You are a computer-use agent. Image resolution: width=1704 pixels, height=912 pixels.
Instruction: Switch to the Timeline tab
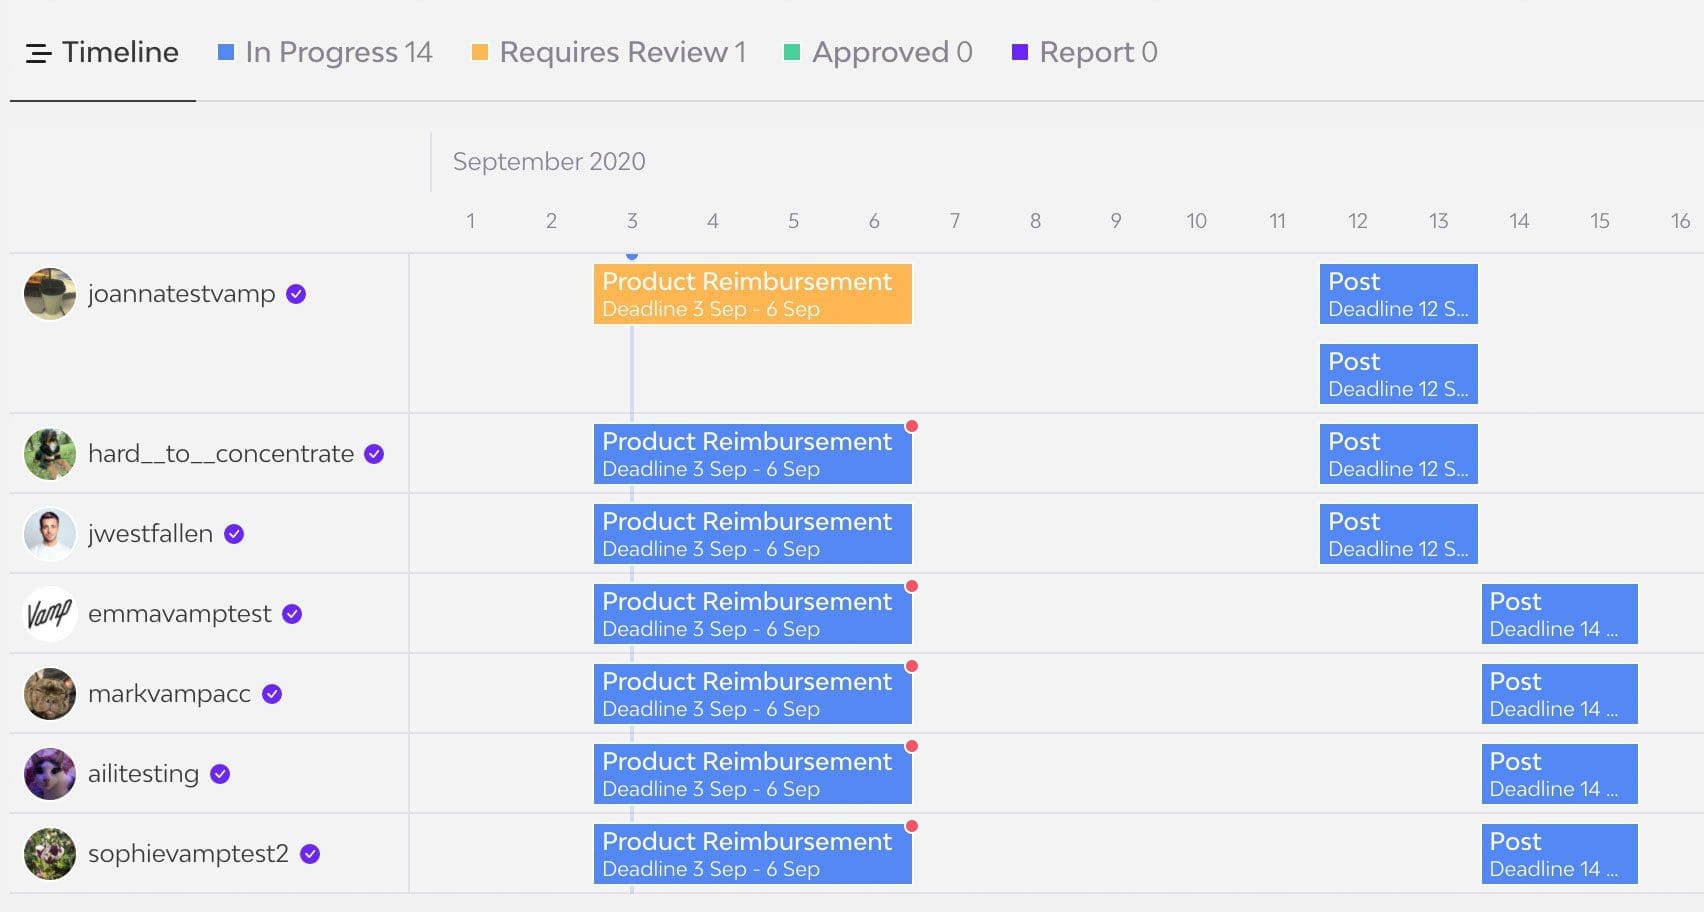click(119, 53)
